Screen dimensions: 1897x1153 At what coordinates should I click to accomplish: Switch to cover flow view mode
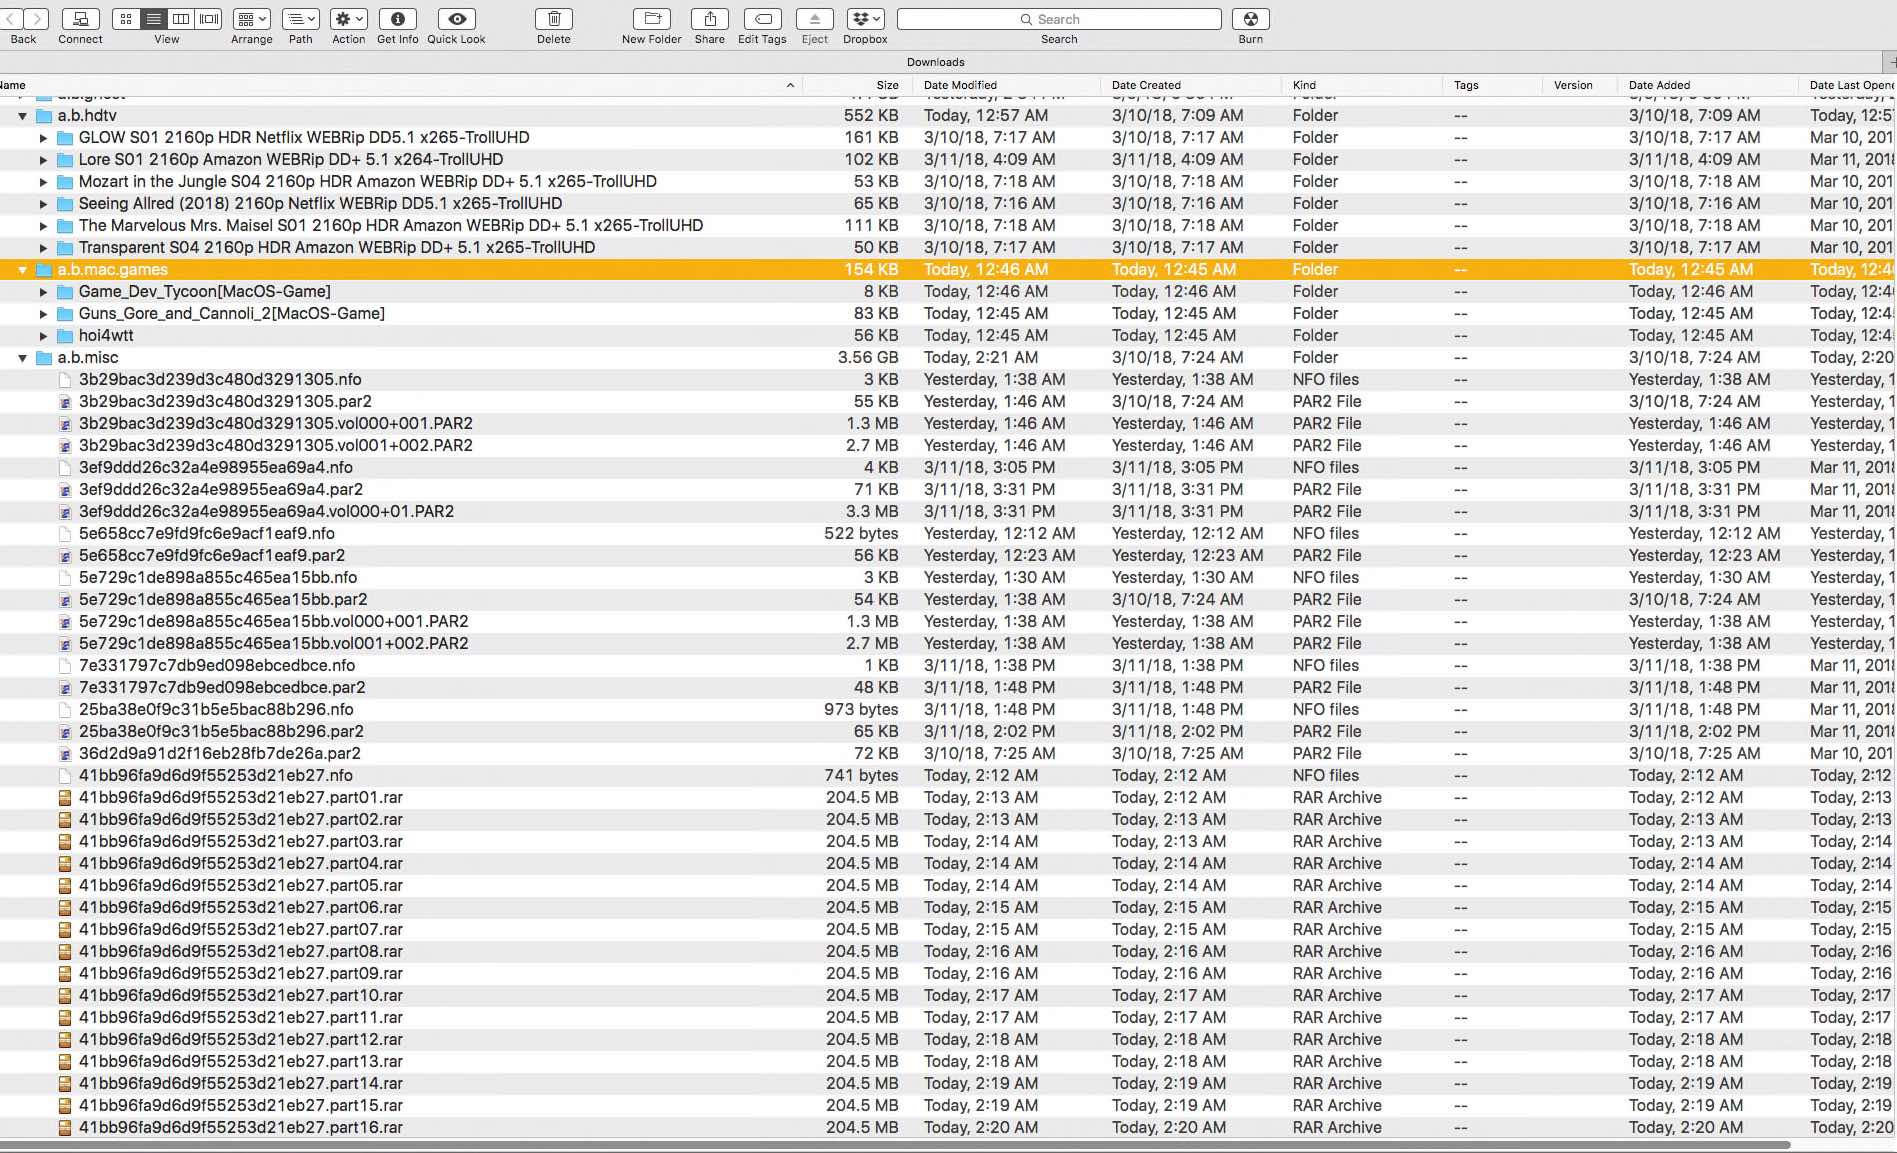[208, 19]
